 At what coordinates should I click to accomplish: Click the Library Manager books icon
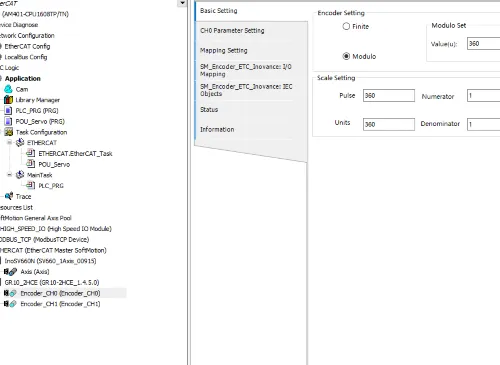point(8,100)
